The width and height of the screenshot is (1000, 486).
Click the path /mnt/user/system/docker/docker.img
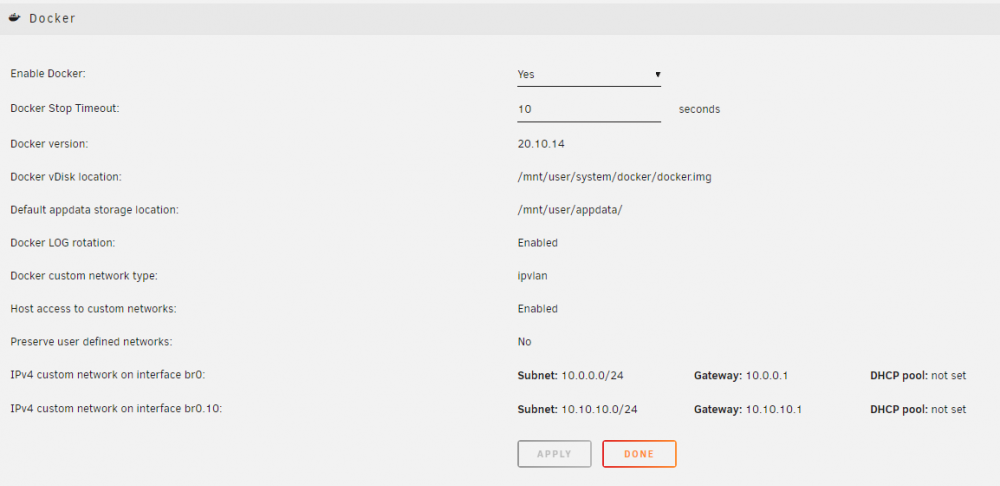coord(614,177)
